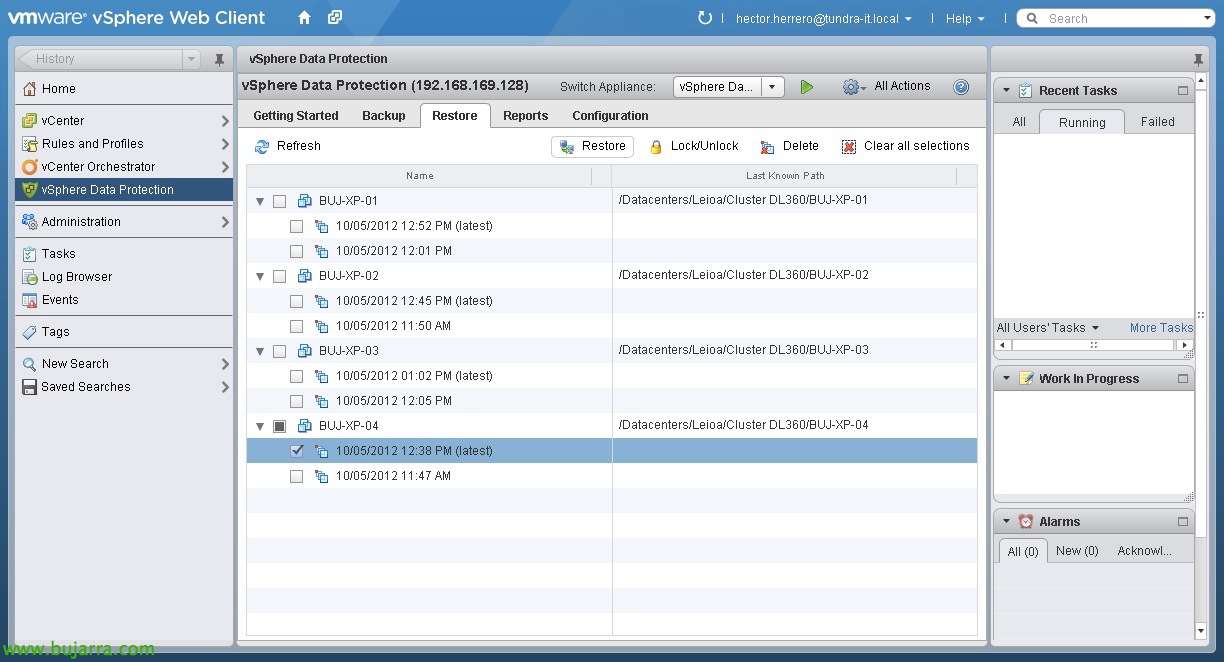This screenshot has height=662, width=1224.
Task: Open the More Tasks link
Action: [1161, 328]
